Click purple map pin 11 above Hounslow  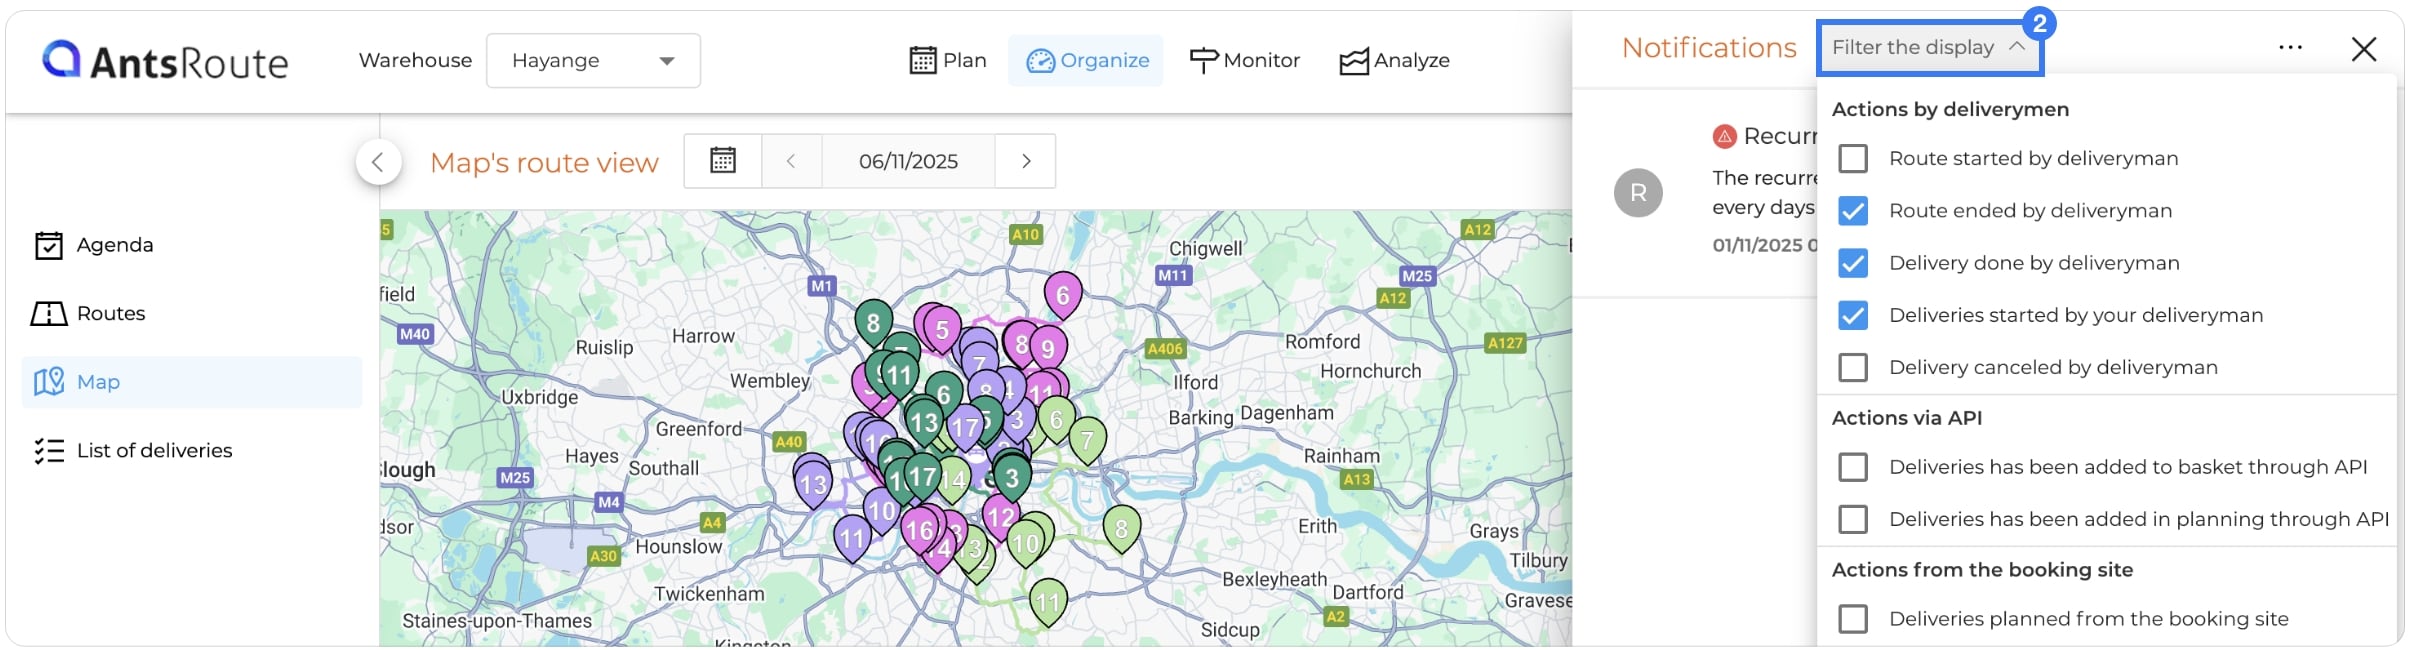coord(852,539)
